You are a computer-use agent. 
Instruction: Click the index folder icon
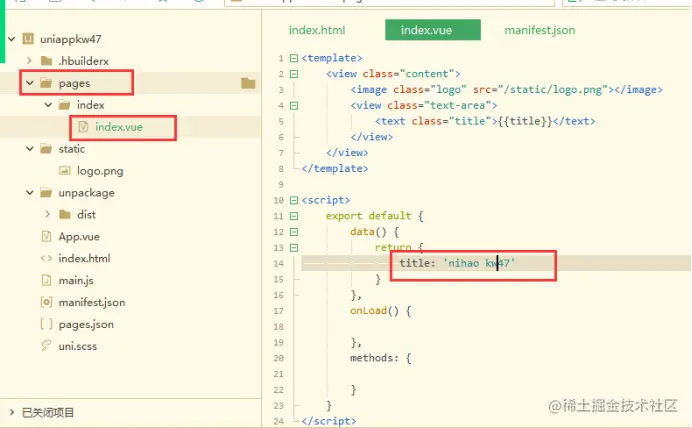[x=64, y=105]
